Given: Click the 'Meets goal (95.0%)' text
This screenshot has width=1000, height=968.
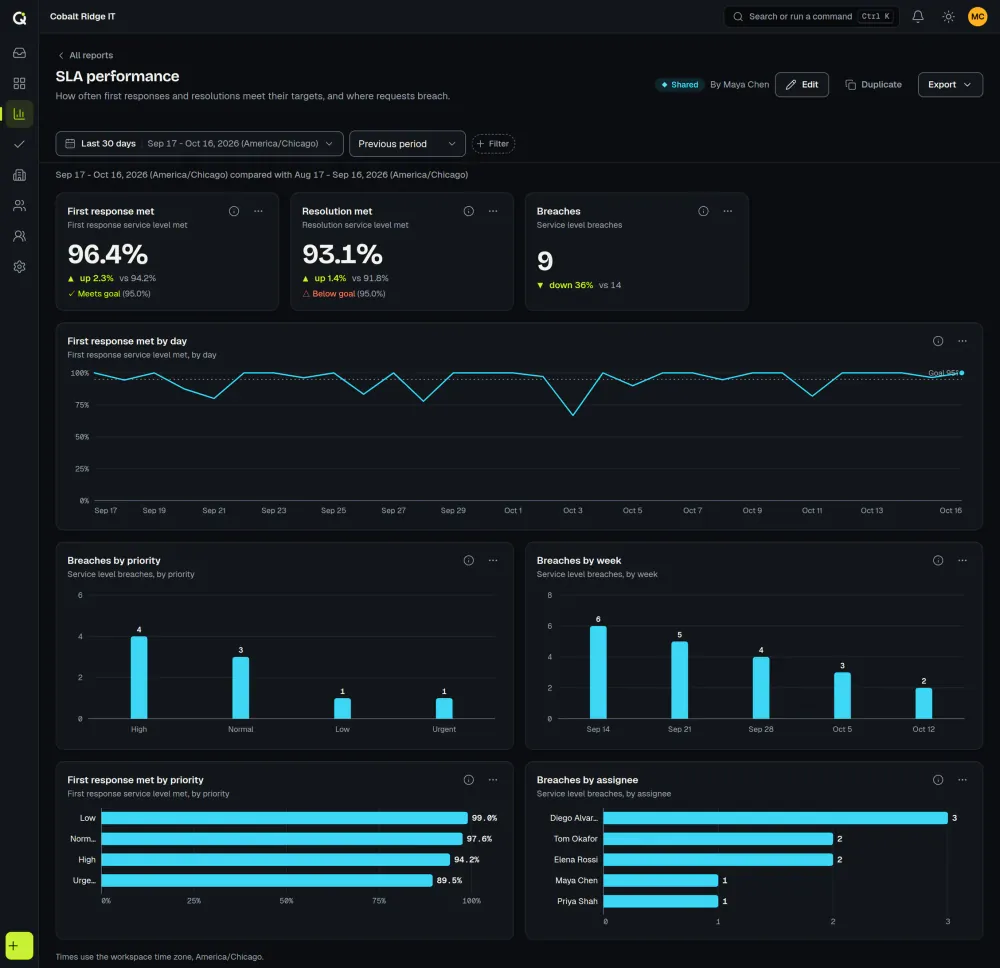Looking at the screenshot, I should click(x=110, y=294).
